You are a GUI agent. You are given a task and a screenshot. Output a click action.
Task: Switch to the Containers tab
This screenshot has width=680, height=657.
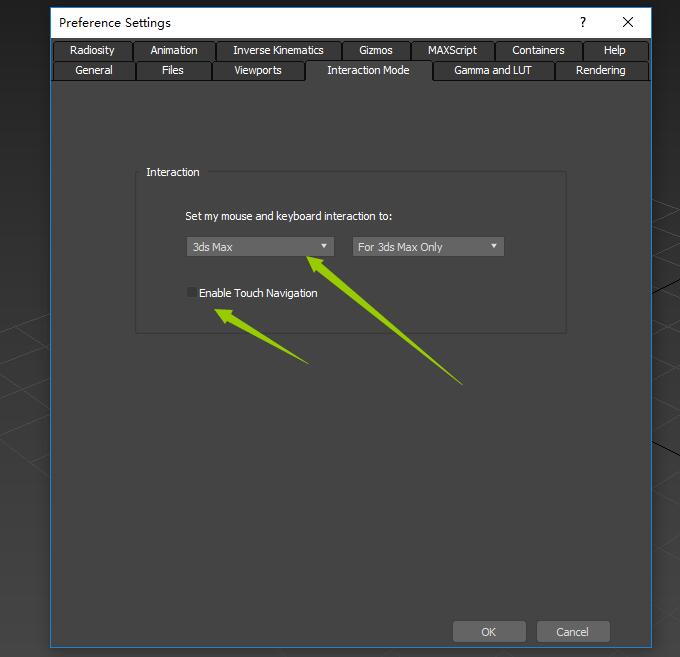[538, 50]
